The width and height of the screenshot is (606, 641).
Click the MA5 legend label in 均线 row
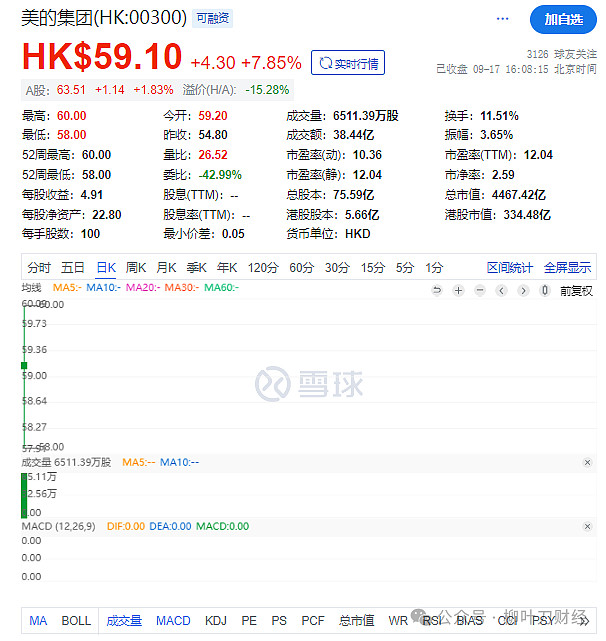click(x=67, y=287)
